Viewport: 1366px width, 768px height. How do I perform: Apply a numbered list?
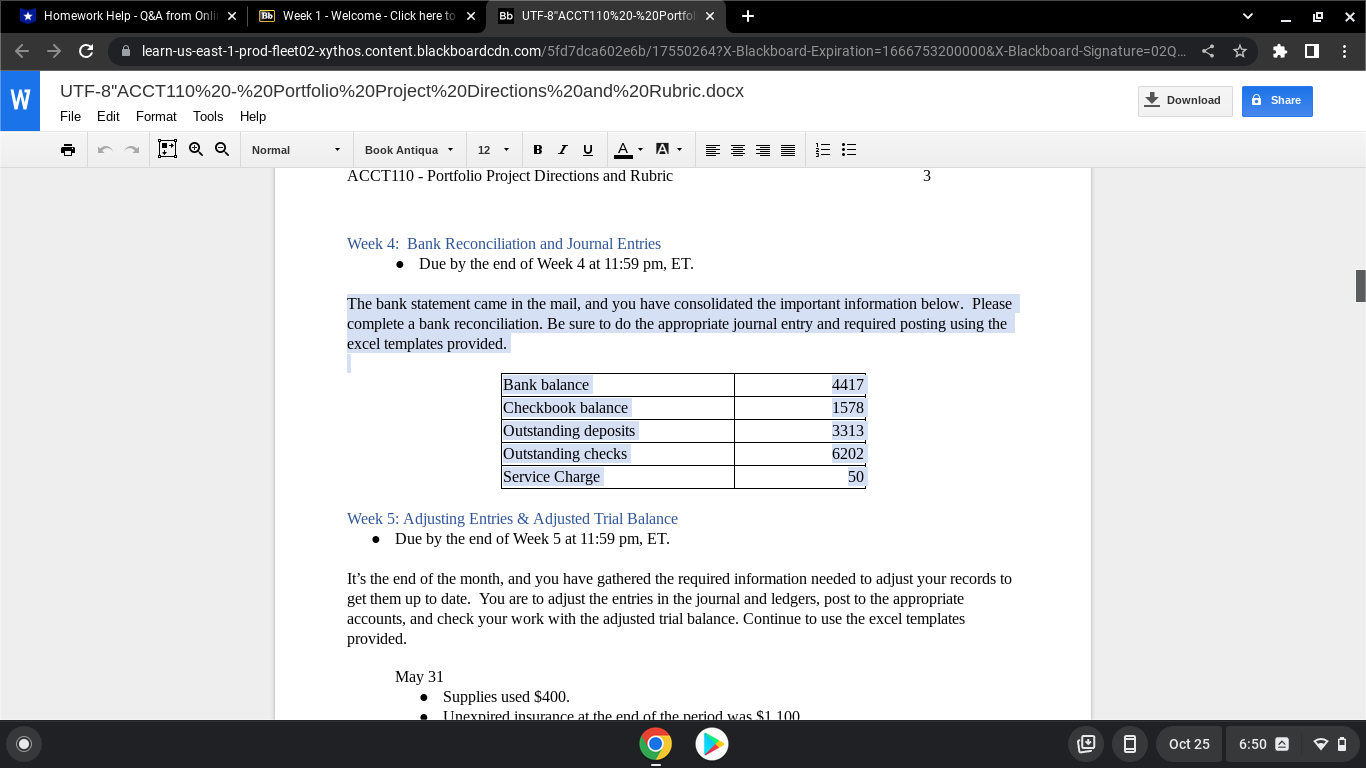[822, 149]
